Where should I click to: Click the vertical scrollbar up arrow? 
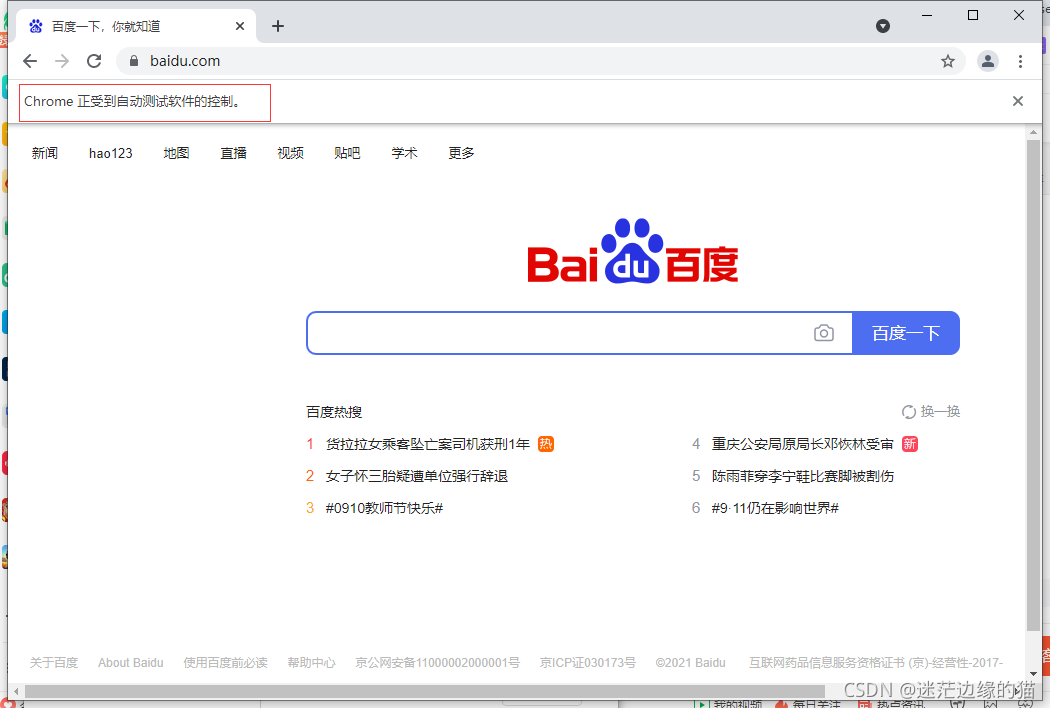(1033, 132)
